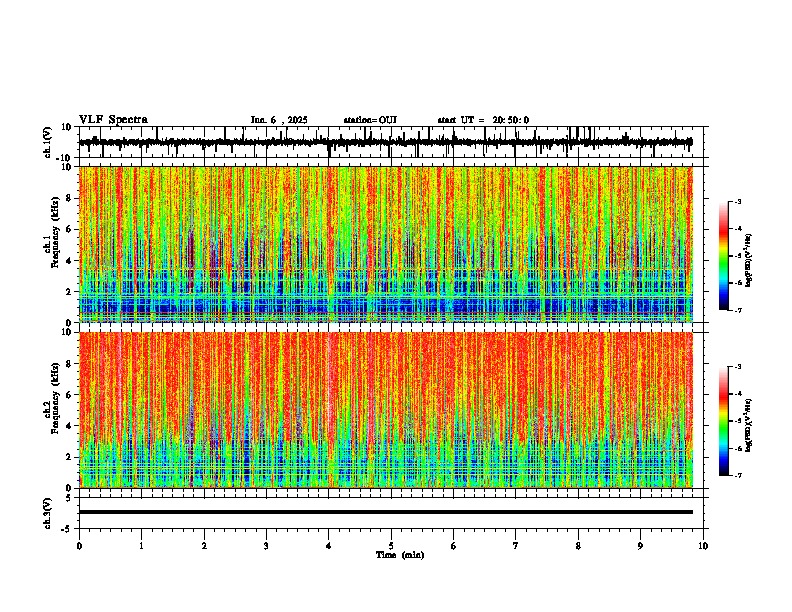Viewport: 792px width, 612px height.
Task: Click the "6" kHz tick of the ch.2 spectrogram
Action: (69, 395)
